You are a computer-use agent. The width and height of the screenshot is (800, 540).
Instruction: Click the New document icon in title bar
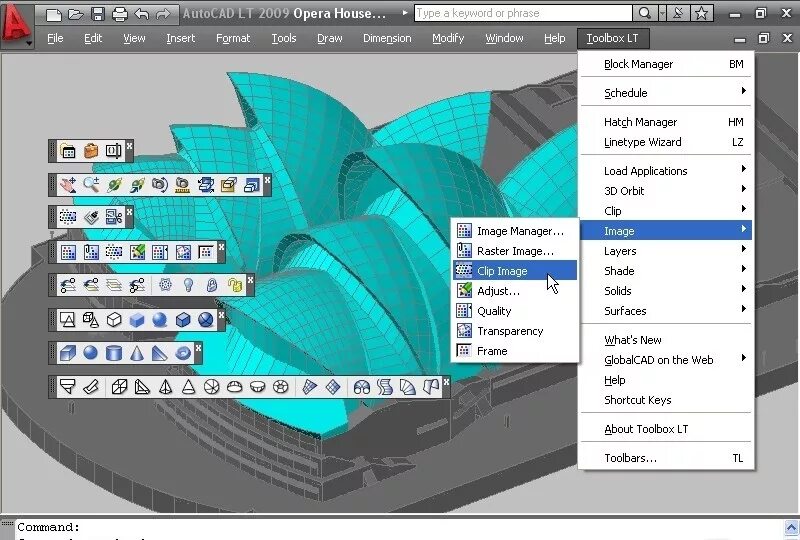[53, 14]
